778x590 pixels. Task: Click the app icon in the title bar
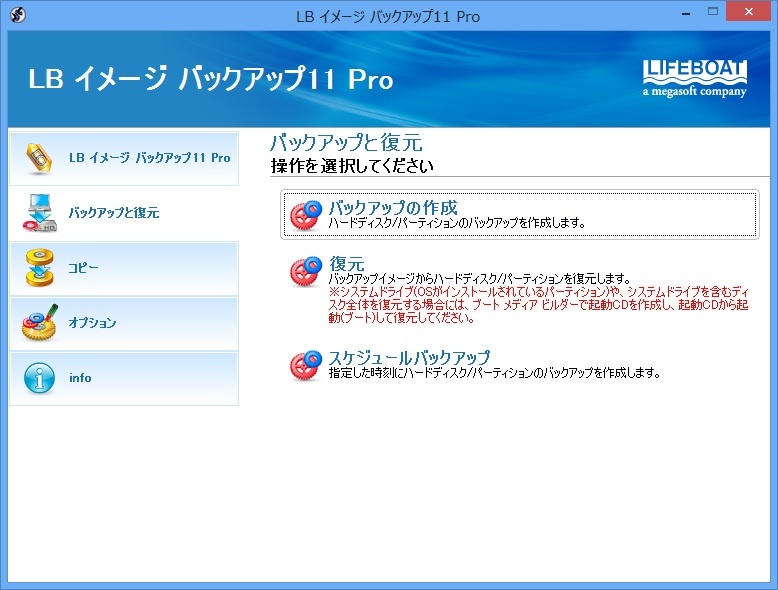tap(18, 15)
